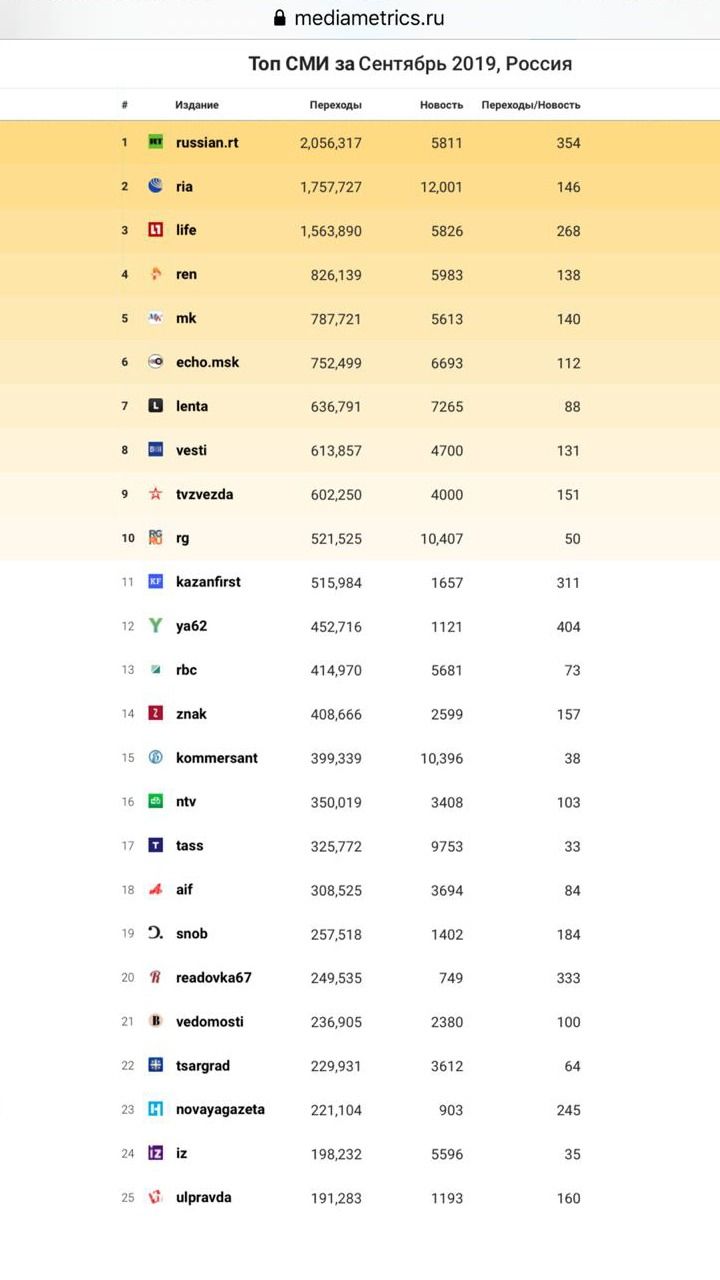Screen dimensions: 720x1280
Task: Click the tass dark blue icon
Action: tap(156, 846)
